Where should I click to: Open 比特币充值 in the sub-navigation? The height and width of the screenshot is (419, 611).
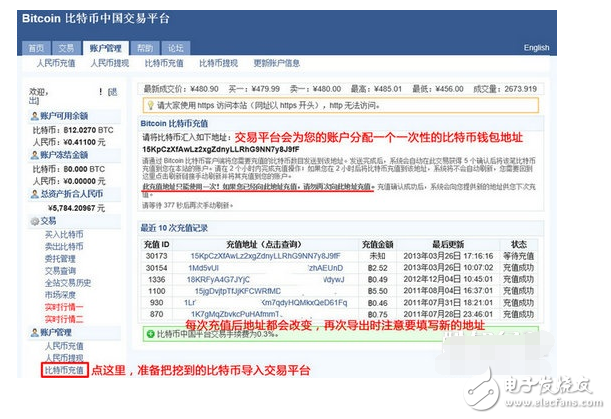pos(164,63)
